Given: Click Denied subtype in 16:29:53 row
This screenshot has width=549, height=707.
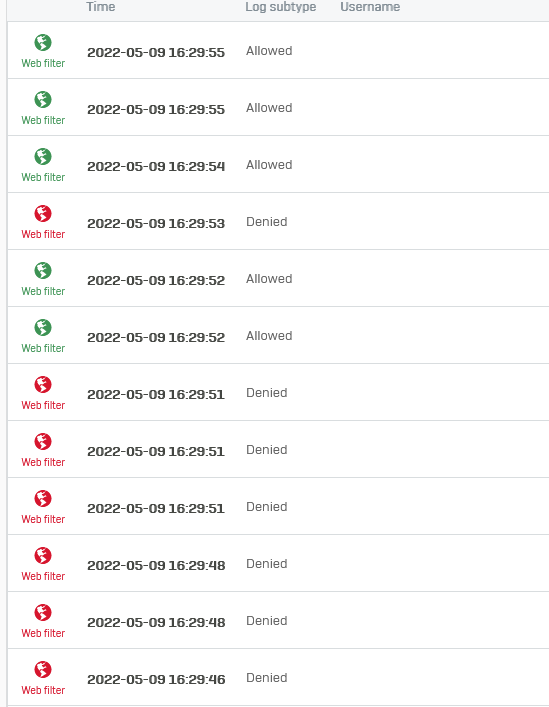Looking at the screenshot, I should pyautogui.click(x=266, y=221).
